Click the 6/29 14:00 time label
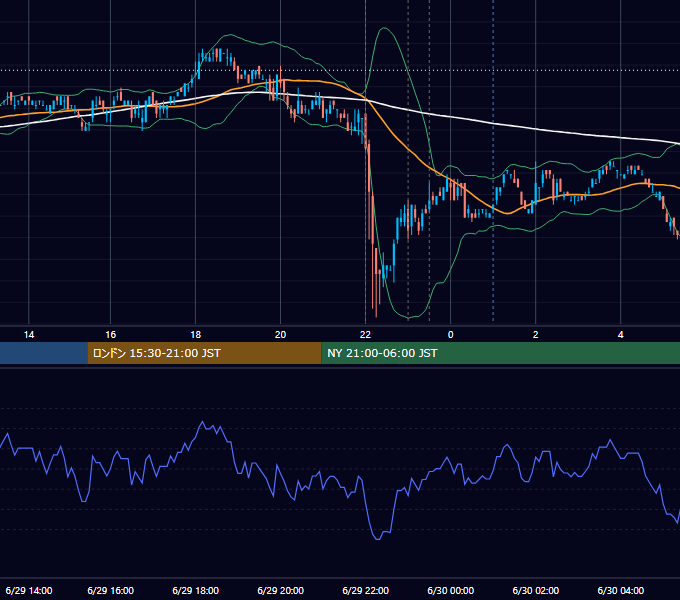Viewport: 680px width, 600px height. [x=29, y=590]
